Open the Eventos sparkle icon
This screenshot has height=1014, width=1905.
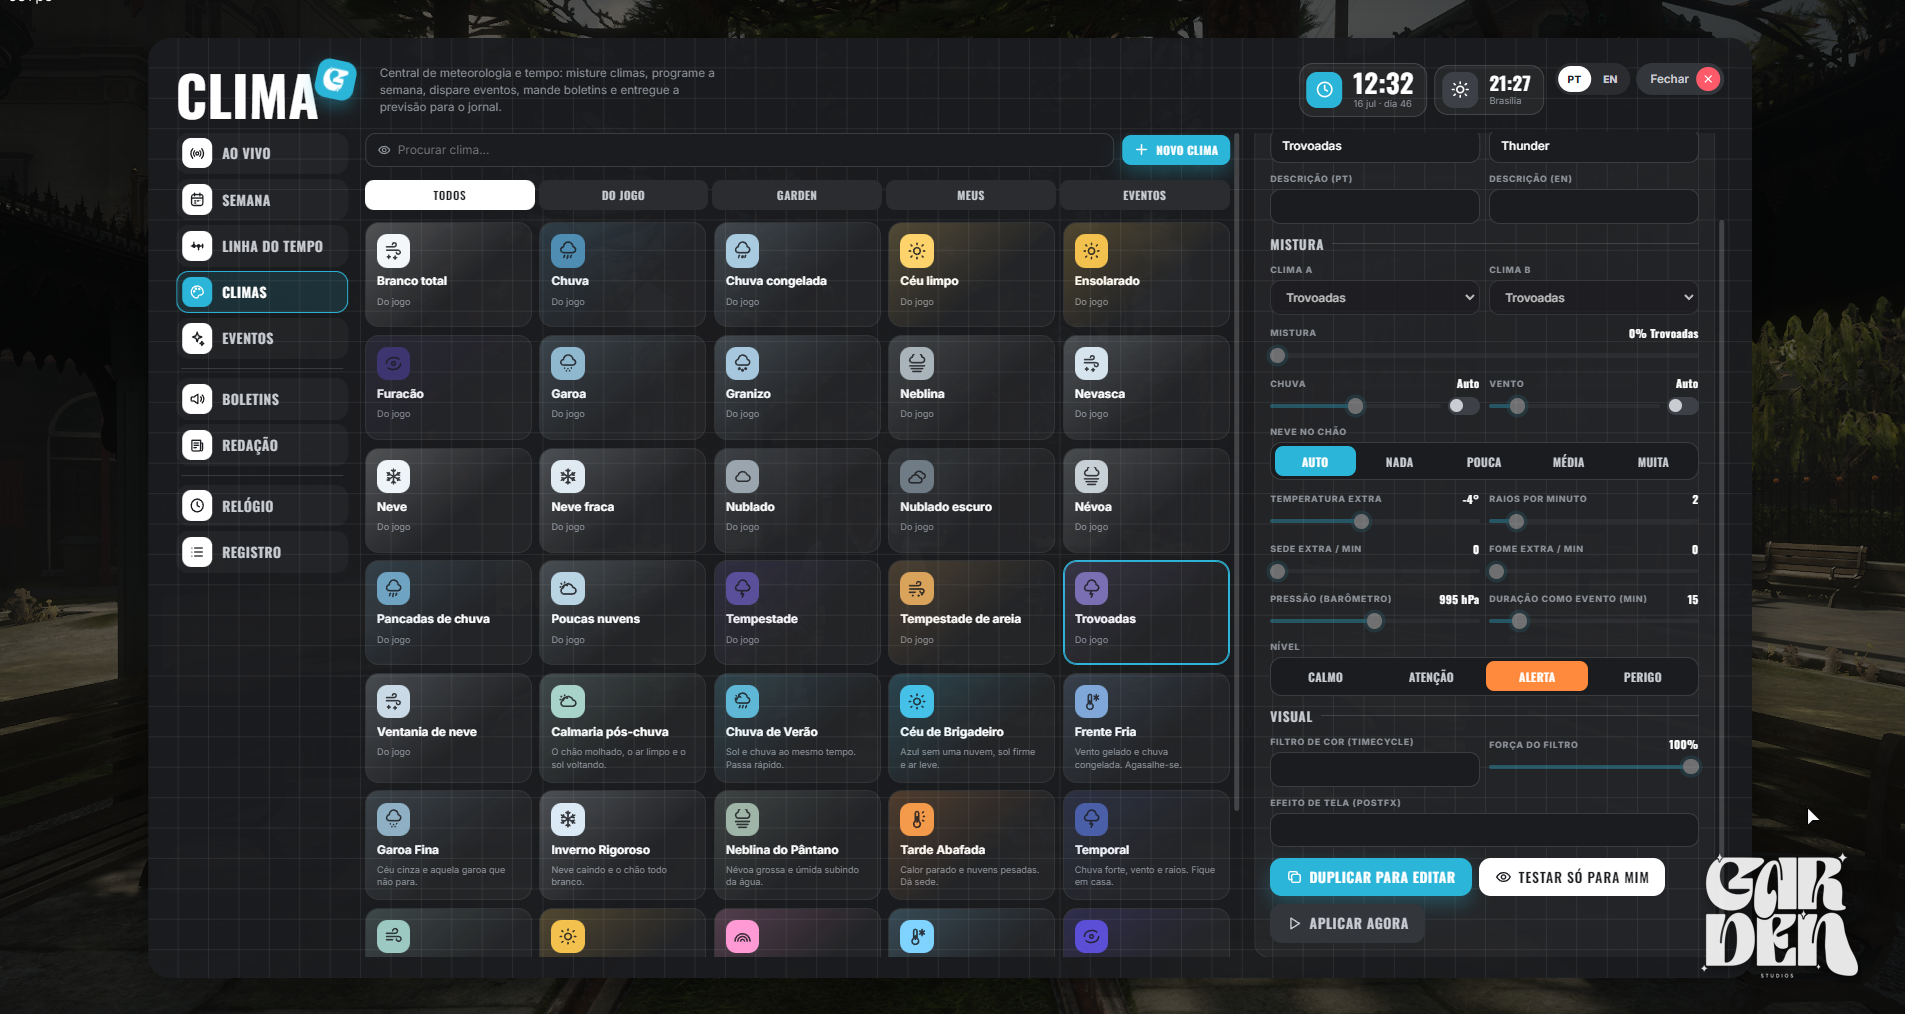pos(197,338)
